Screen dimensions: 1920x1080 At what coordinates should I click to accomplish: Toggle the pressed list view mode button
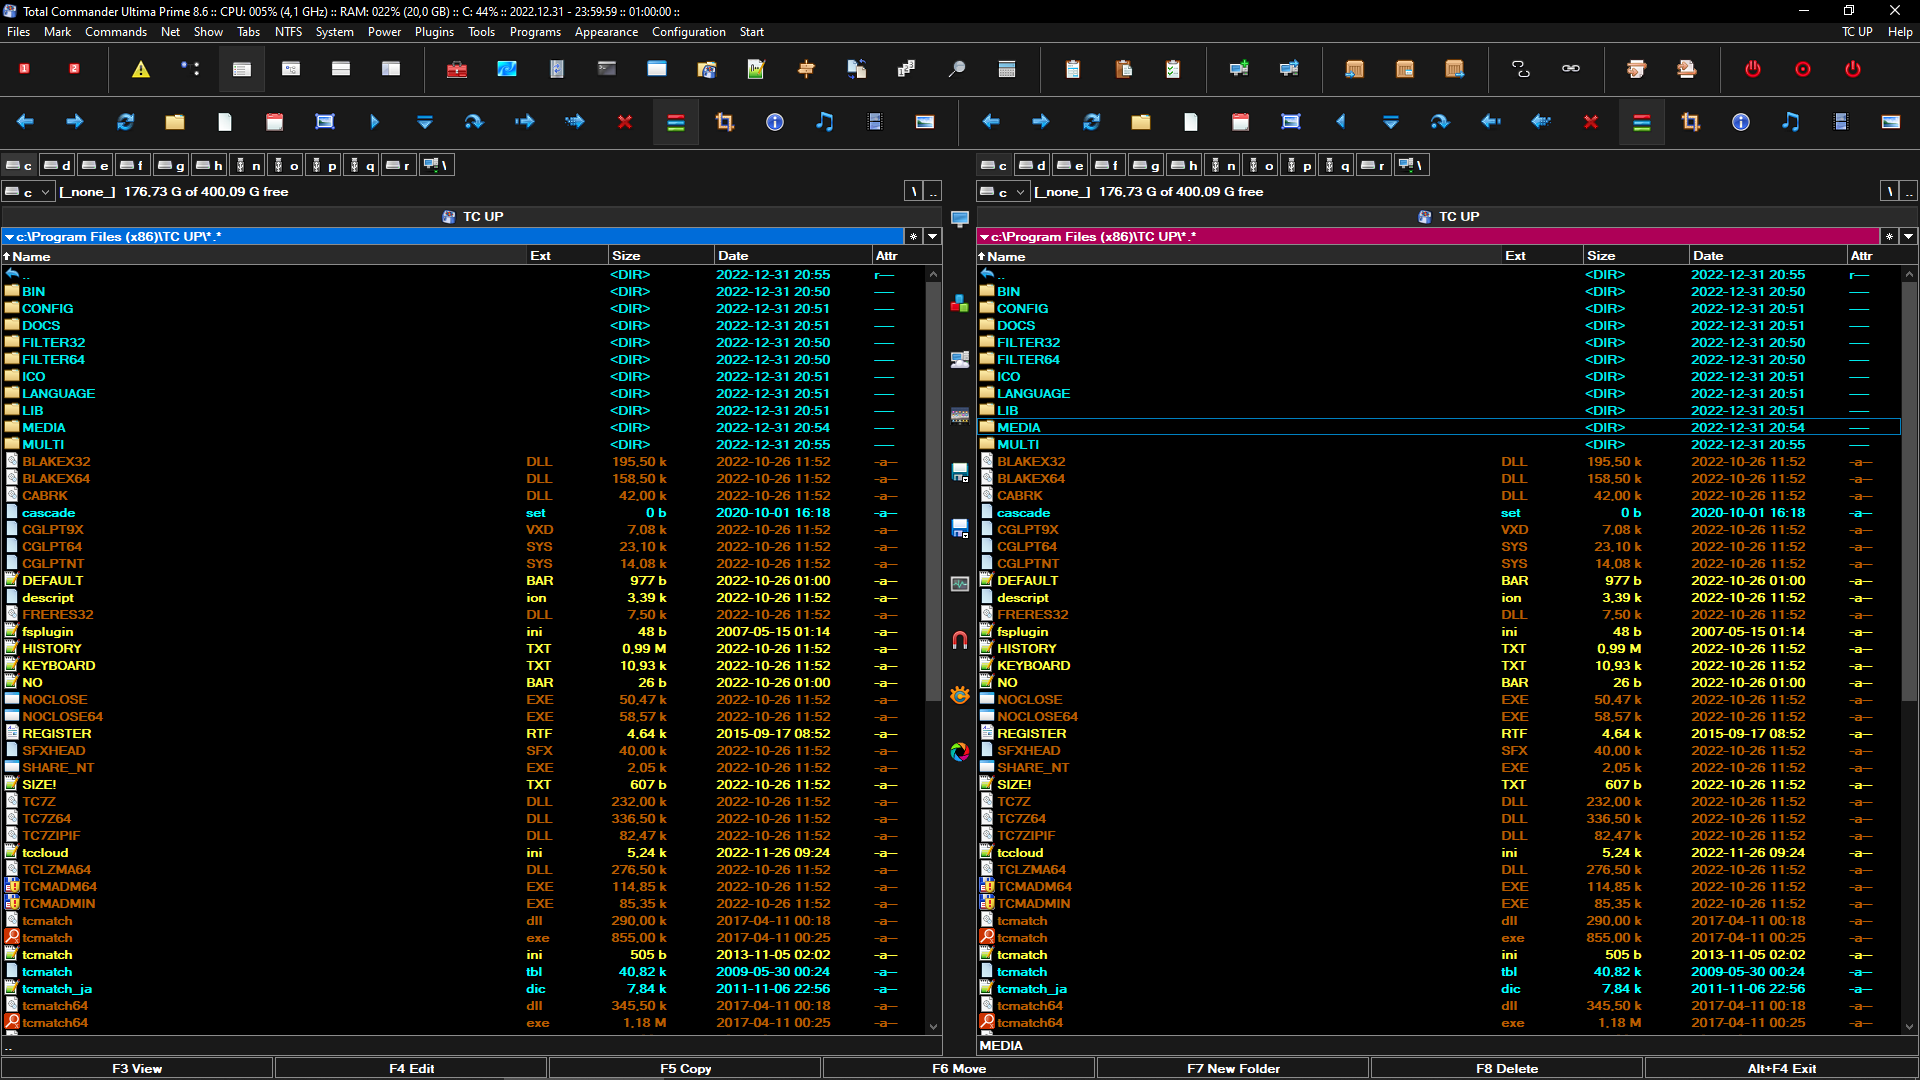pos(241,69)
